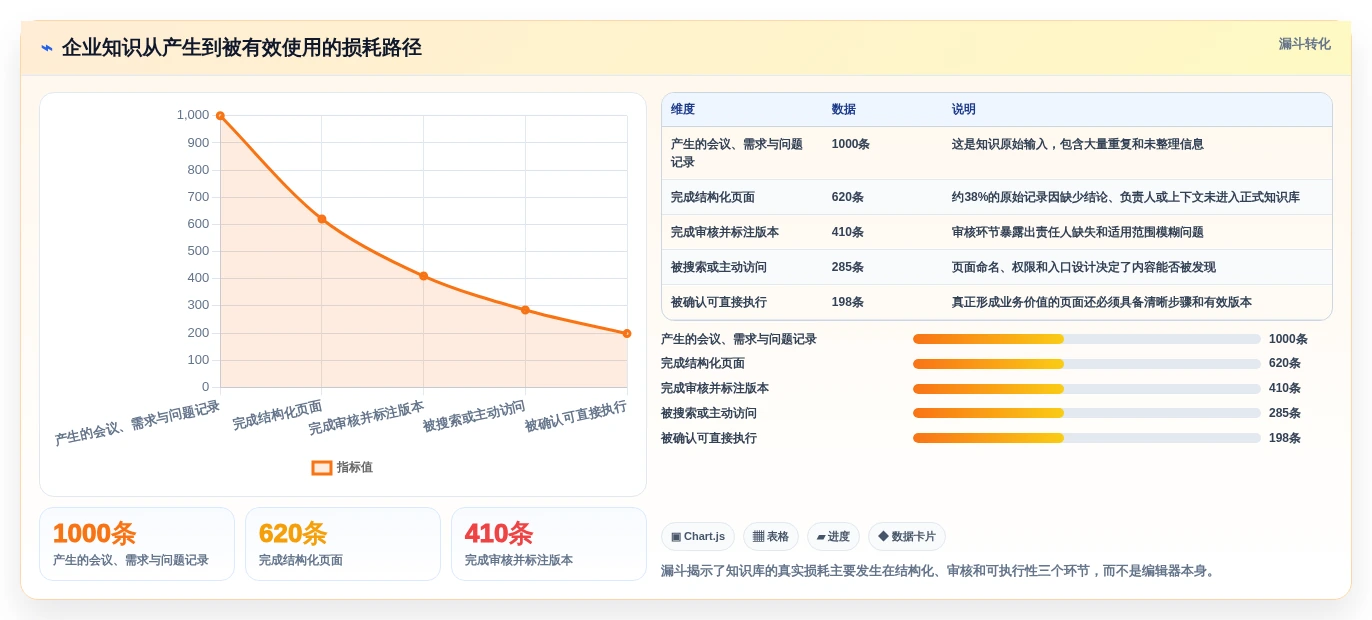Click the summary sentence starting 漏斗揭示了
Viewport: 1372px width, 620px height.
(x=940, y=571)
